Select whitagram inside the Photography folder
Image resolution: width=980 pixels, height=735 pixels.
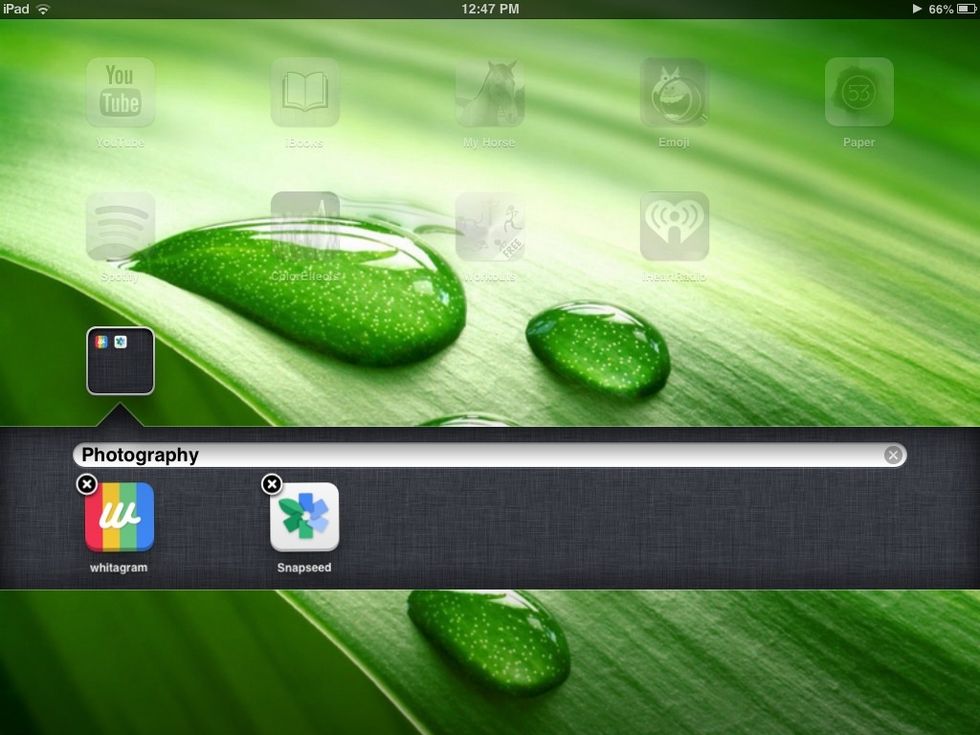pyautogui.click(x=119, y=518)
